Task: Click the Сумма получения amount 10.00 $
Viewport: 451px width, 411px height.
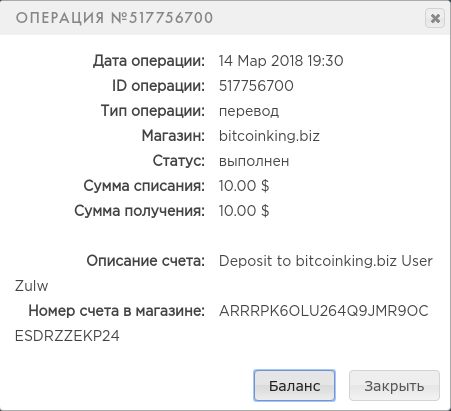Action: pos(244,211)
